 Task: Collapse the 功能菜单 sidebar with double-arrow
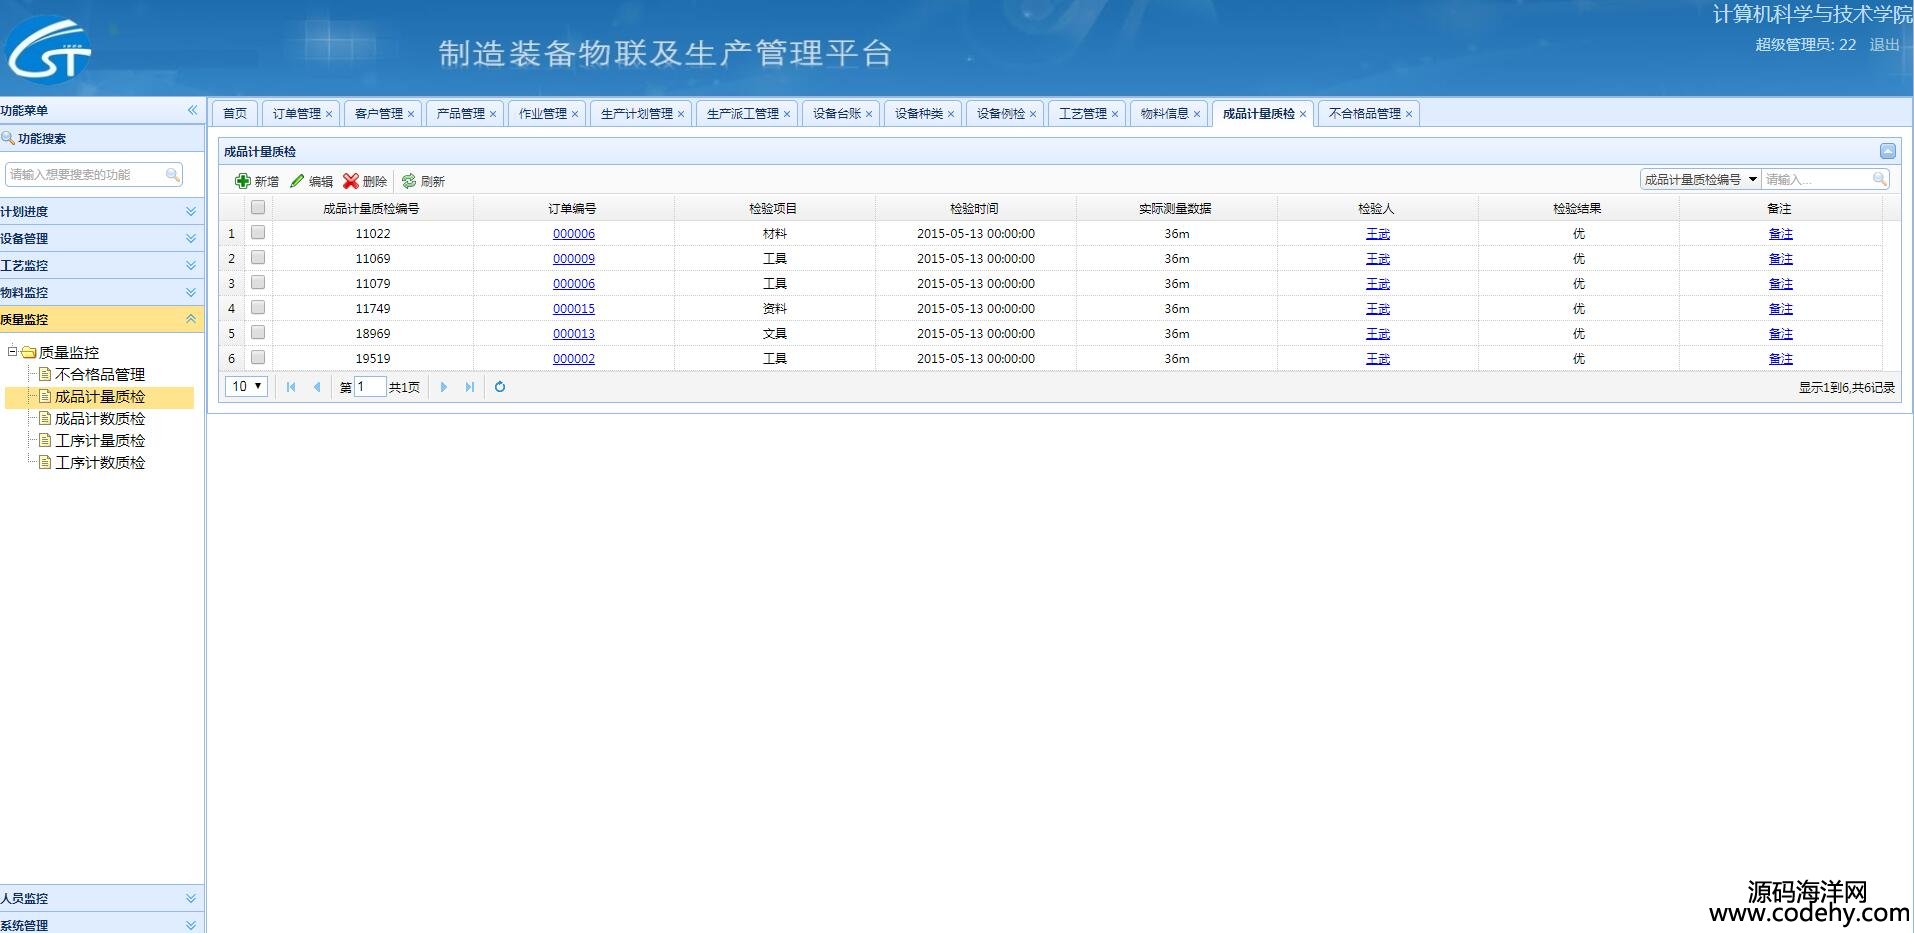pos(192,110)
